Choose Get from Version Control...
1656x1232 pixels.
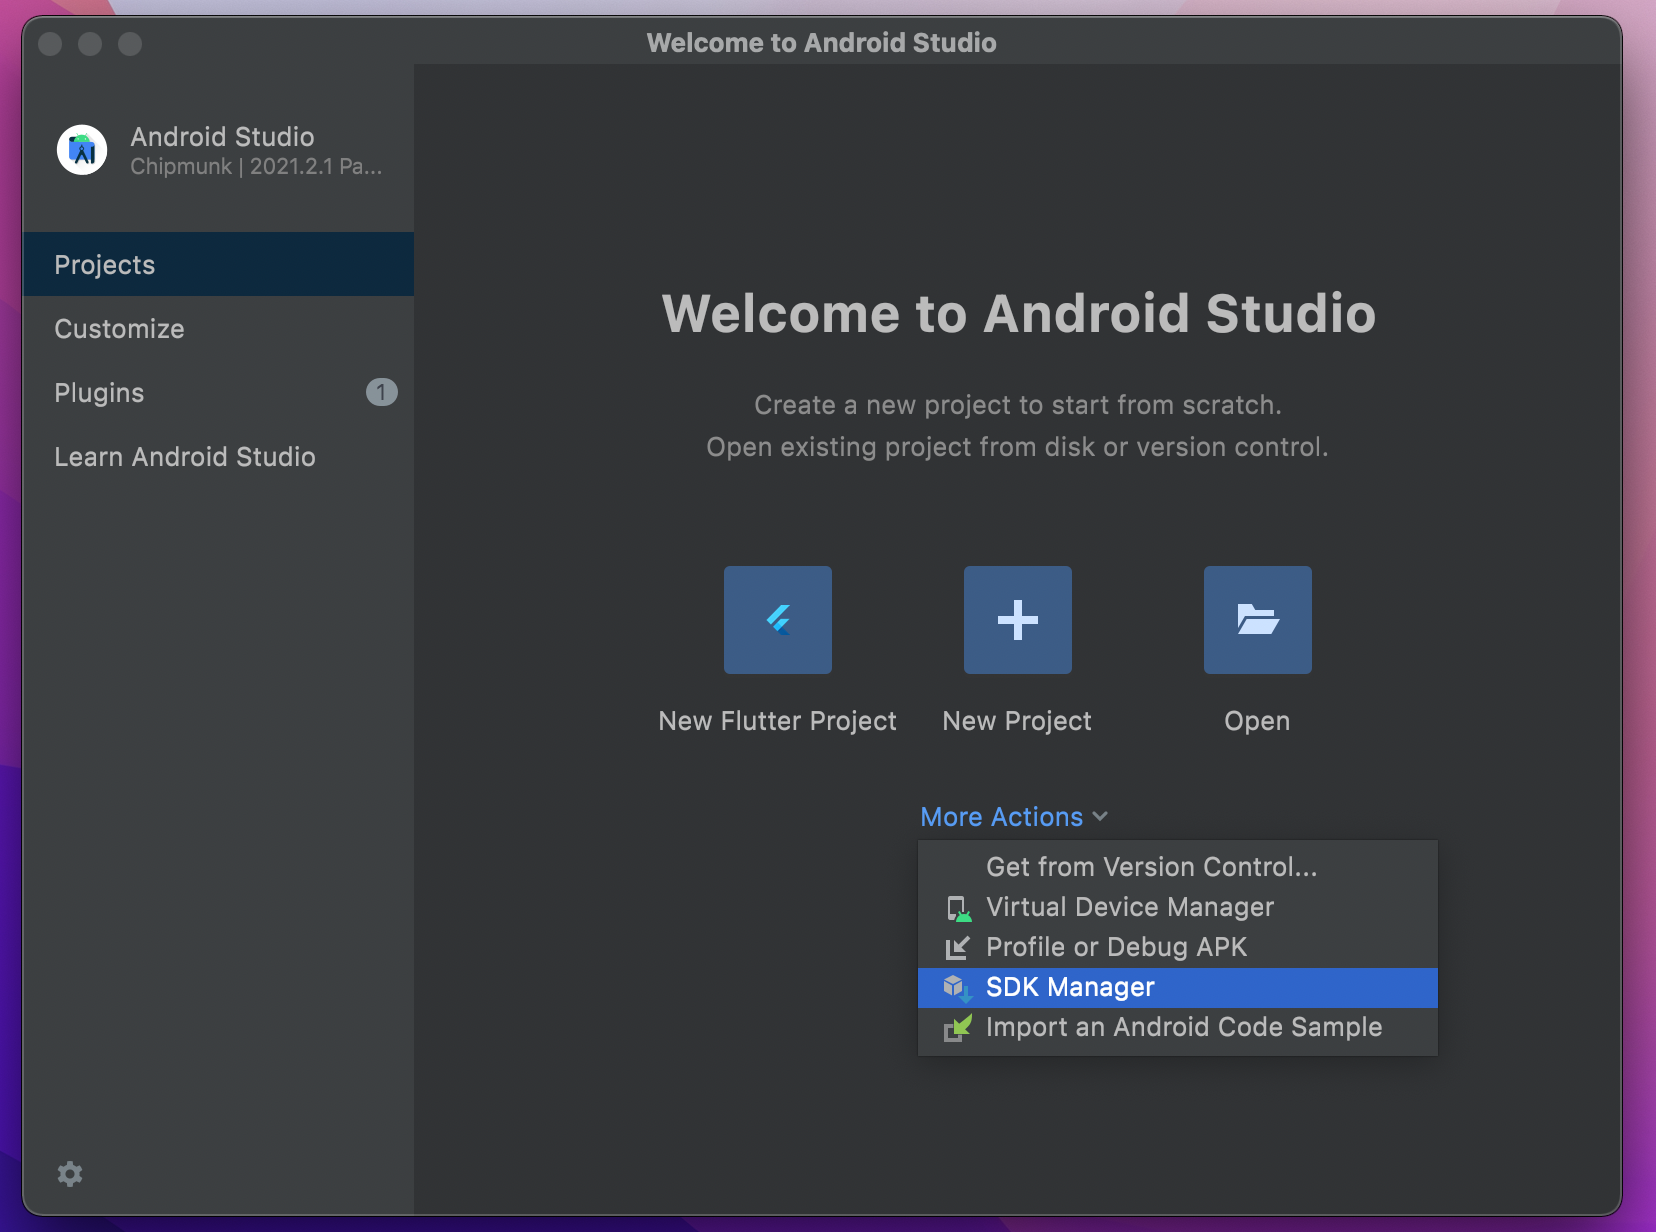pyautogui.click(x=1178, y=867)
